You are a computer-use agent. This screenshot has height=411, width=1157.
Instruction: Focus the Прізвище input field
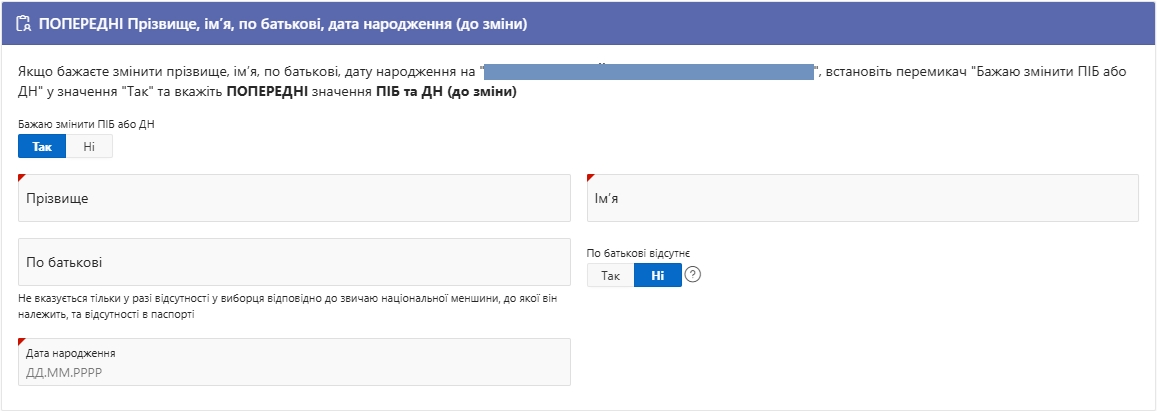tap(294, 198)
